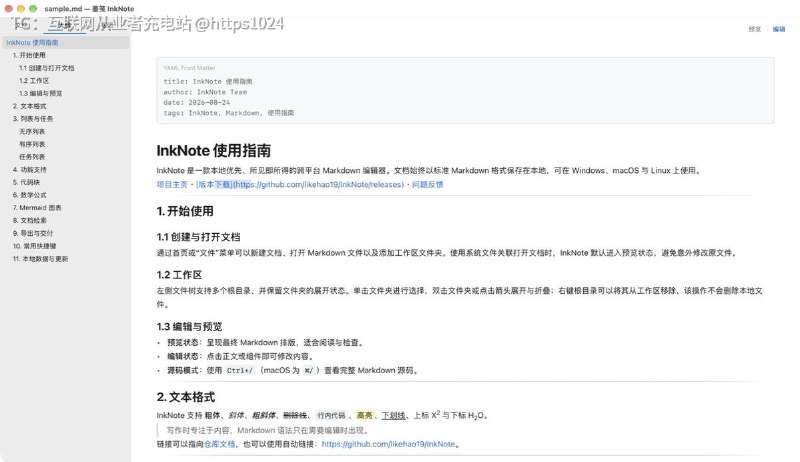Switch to 编辑 edit mode
This screenshot has height=462, width=800.
point(779,29)
